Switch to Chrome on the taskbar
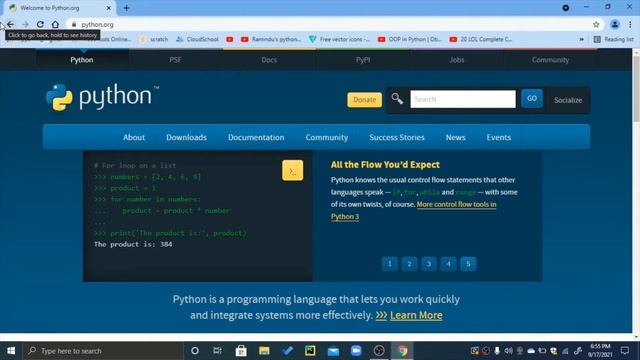This screenshot has height=360, width=640. pyautogui.click(x=402, y=351)
